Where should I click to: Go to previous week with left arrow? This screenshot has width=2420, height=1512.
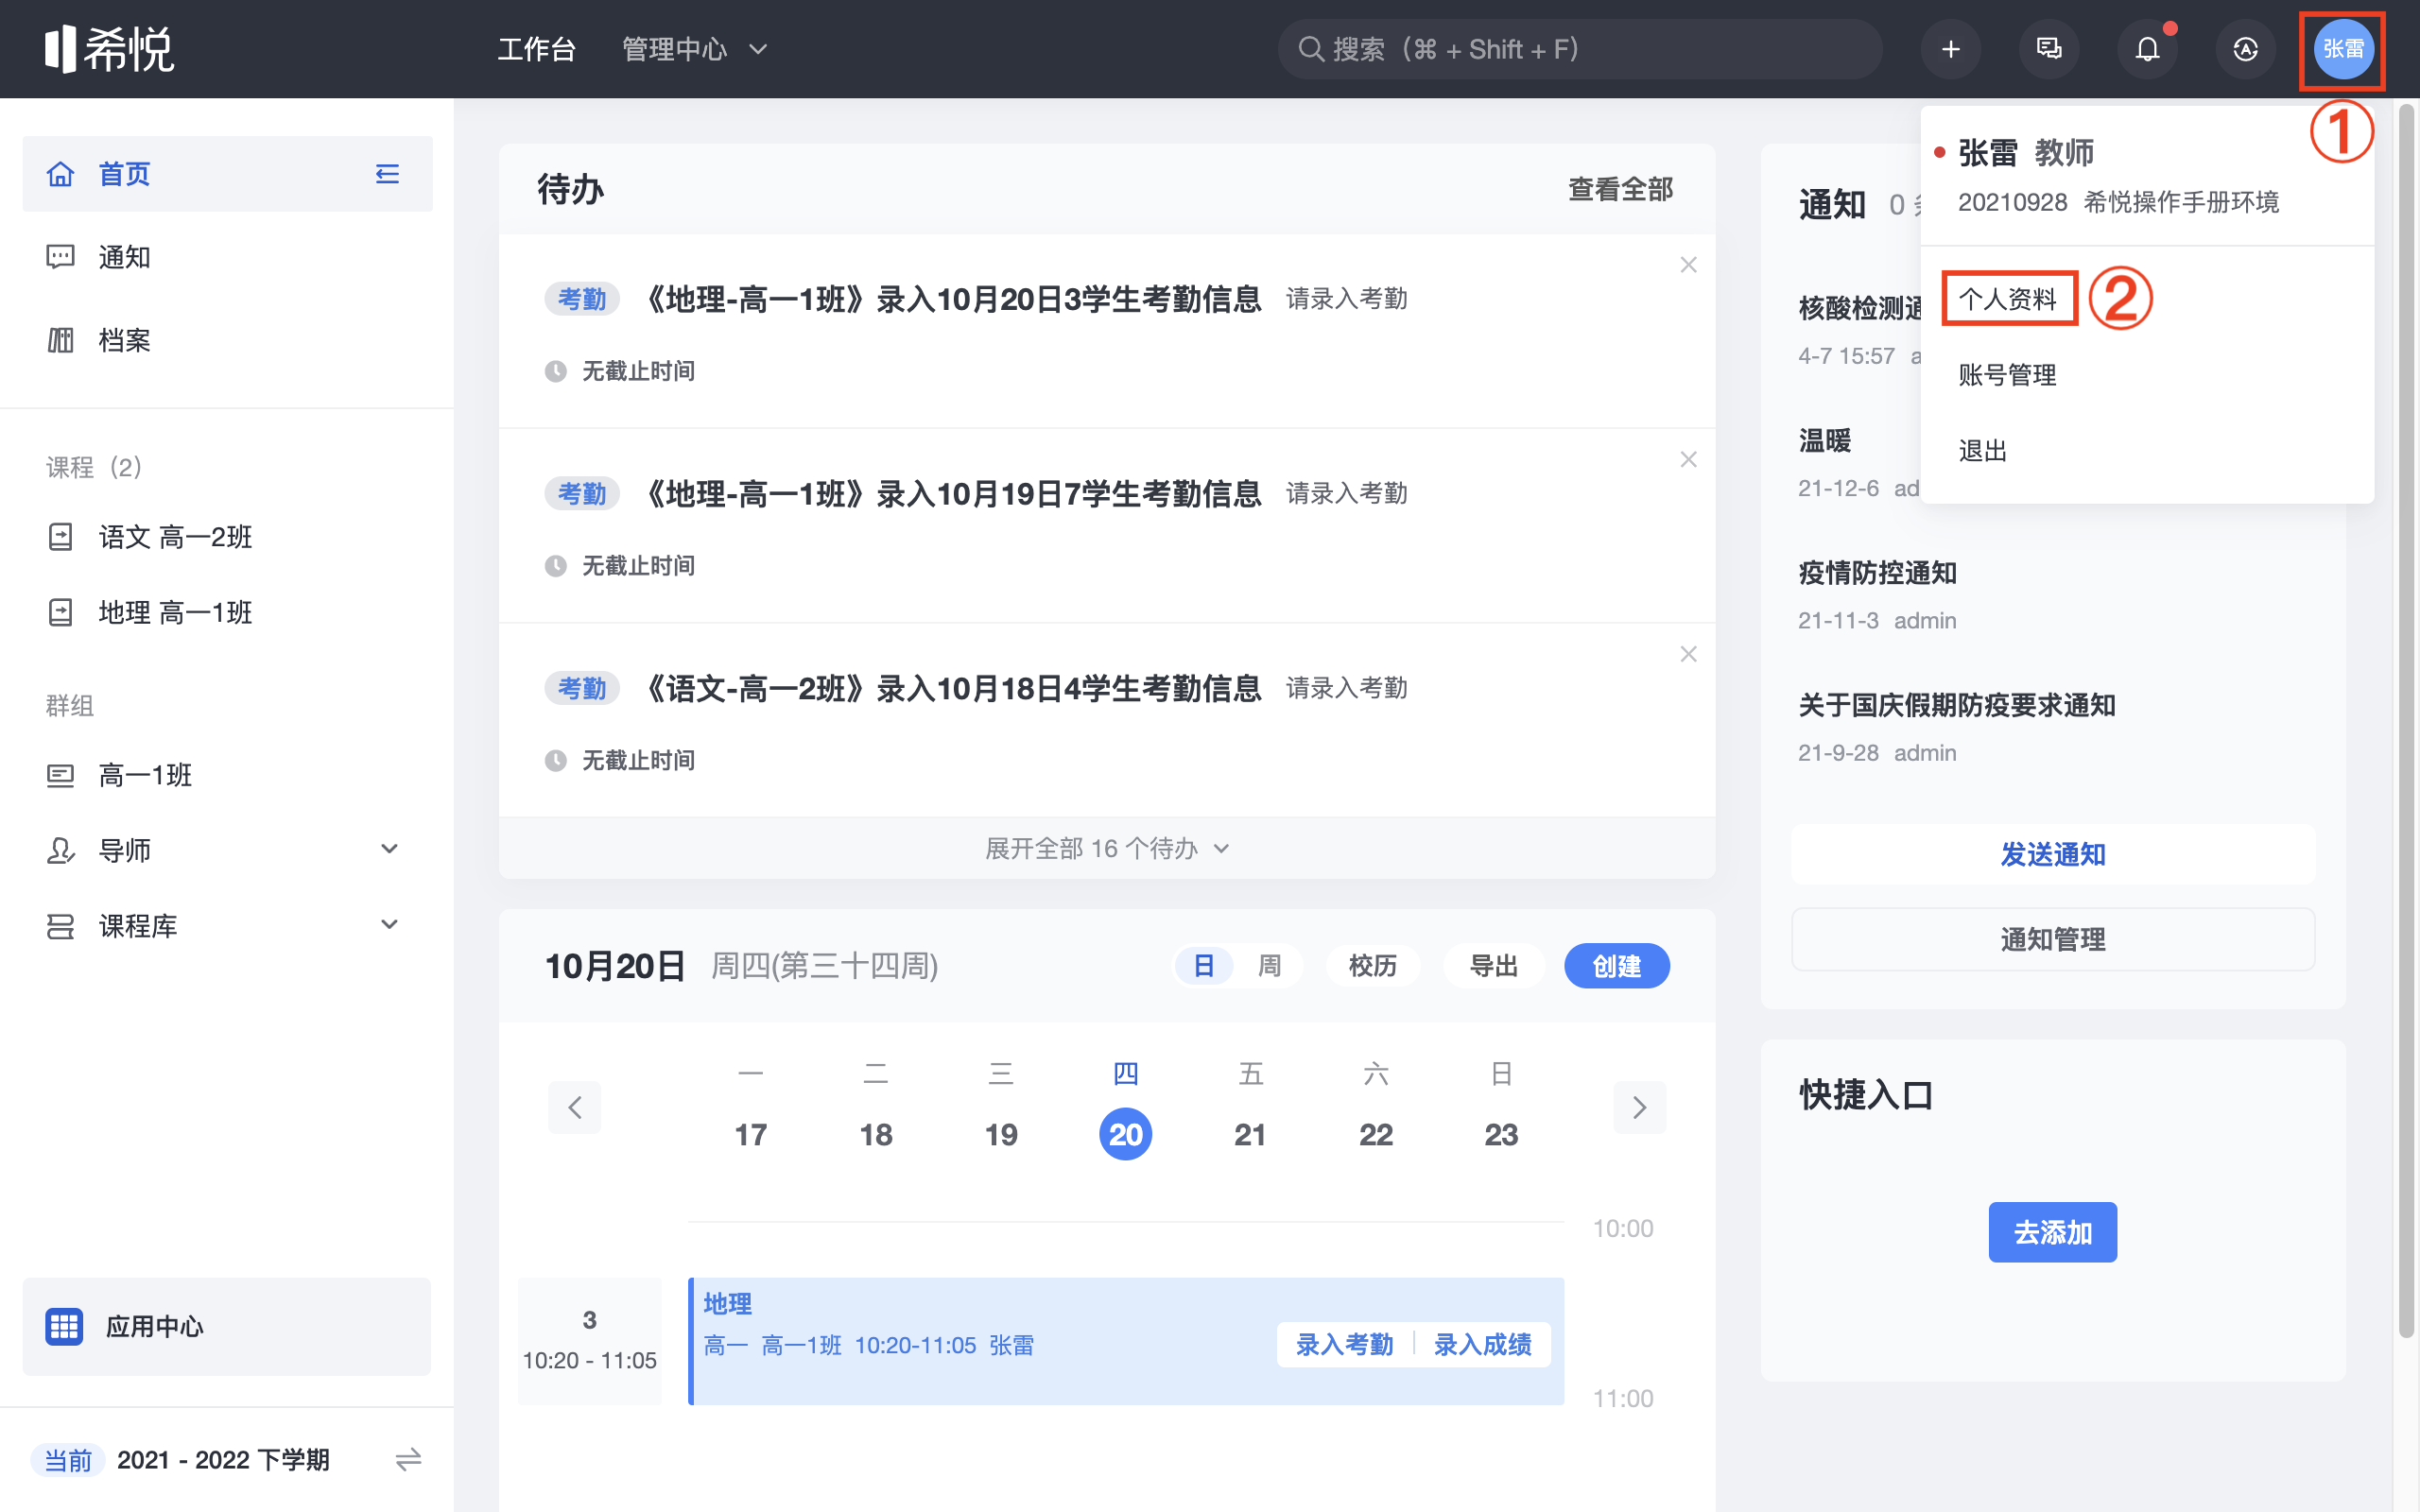pos(574,1107)
